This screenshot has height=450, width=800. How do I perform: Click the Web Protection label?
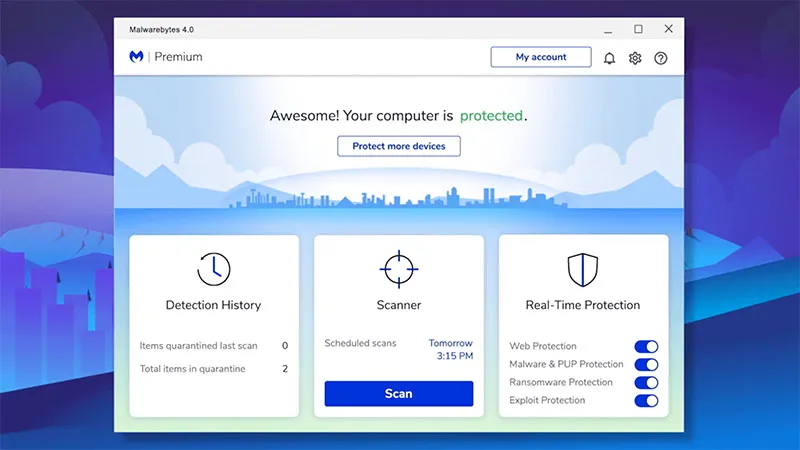point(543,346)
